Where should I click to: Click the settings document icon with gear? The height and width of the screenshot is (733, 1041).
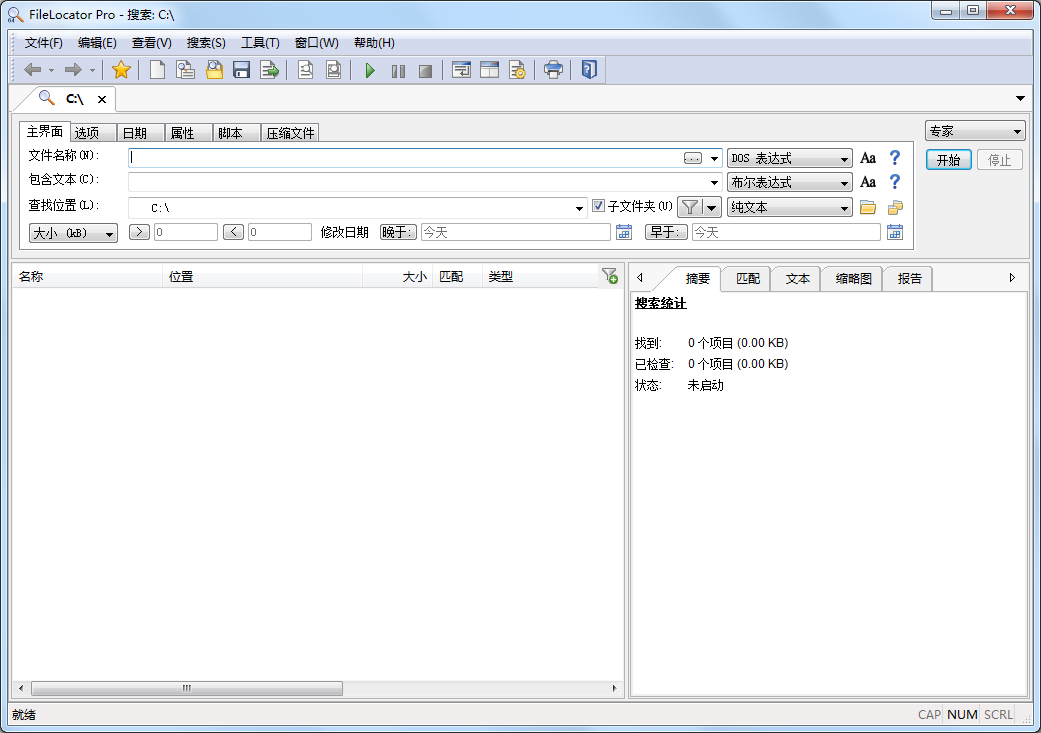(x=517, y=70)
